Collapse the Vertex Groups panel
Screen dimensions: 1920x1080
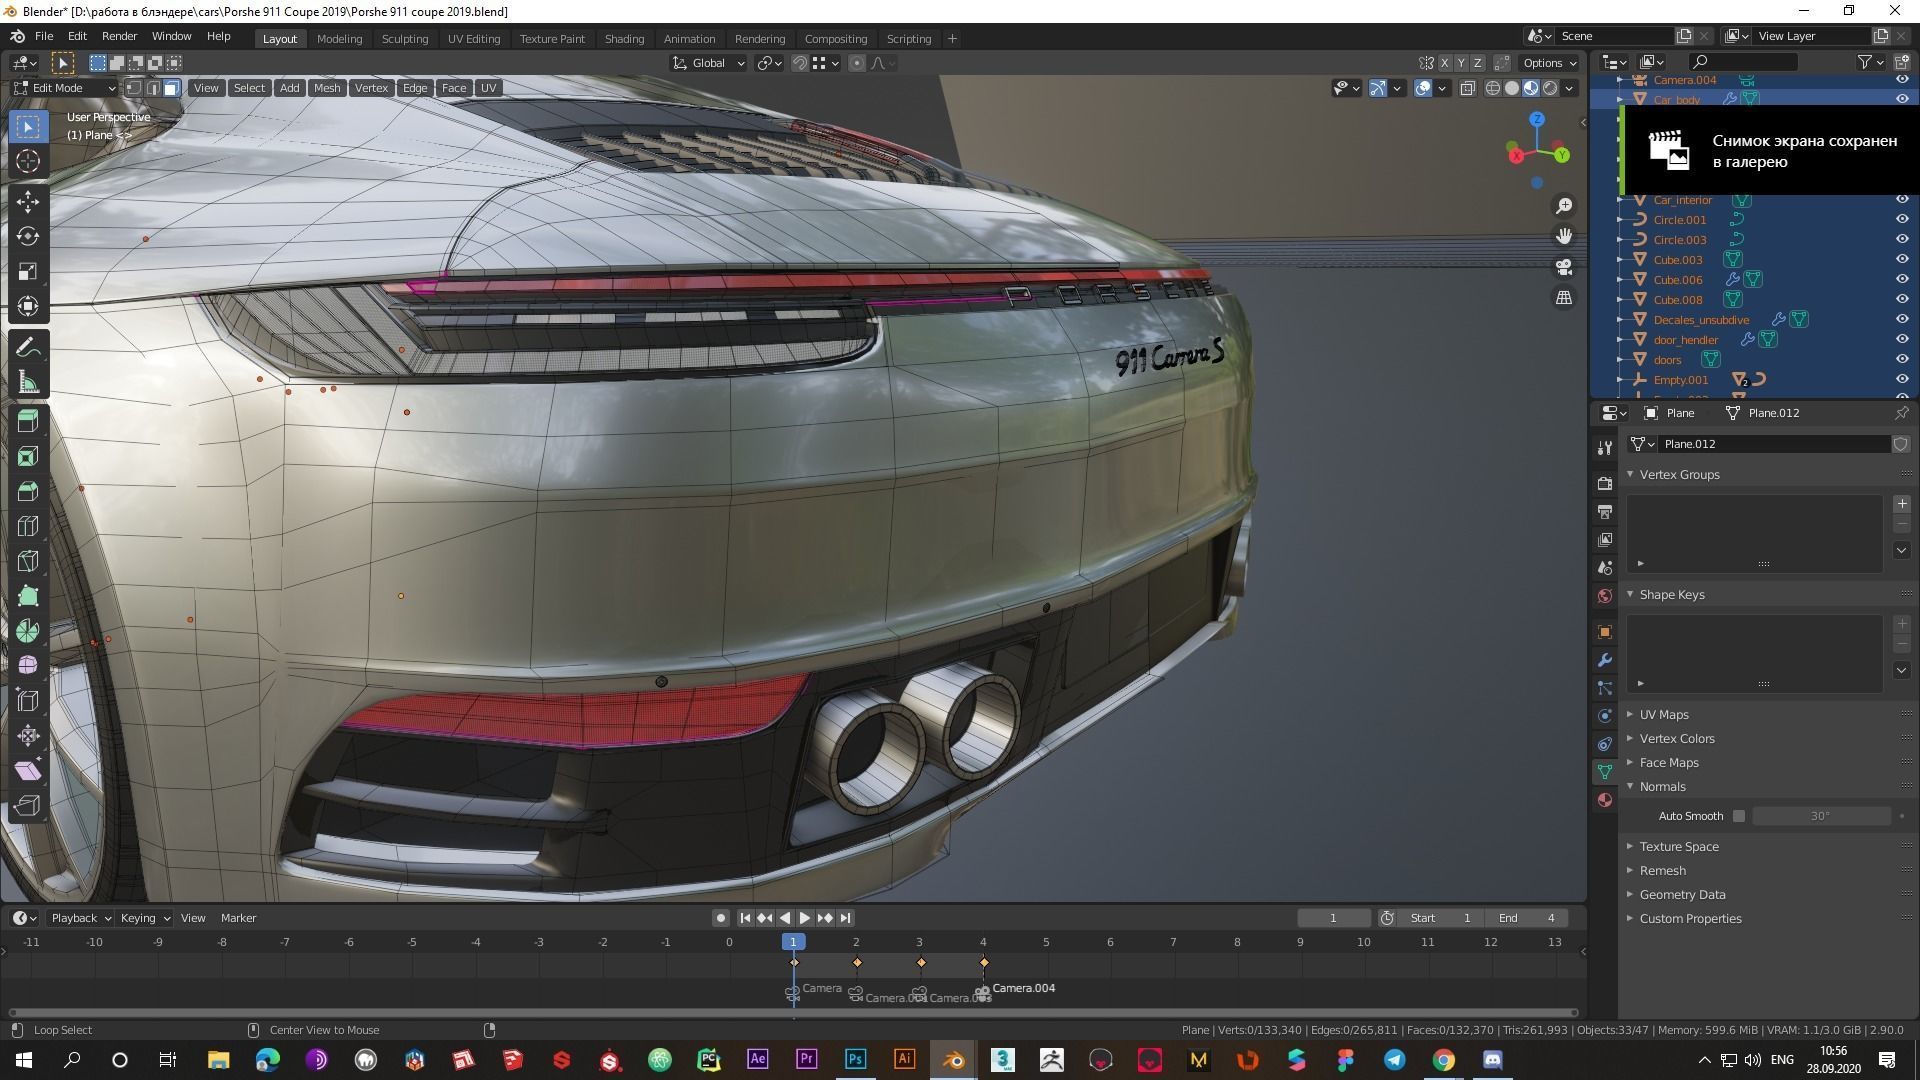pyautogui.click(x=1679, y=474)
